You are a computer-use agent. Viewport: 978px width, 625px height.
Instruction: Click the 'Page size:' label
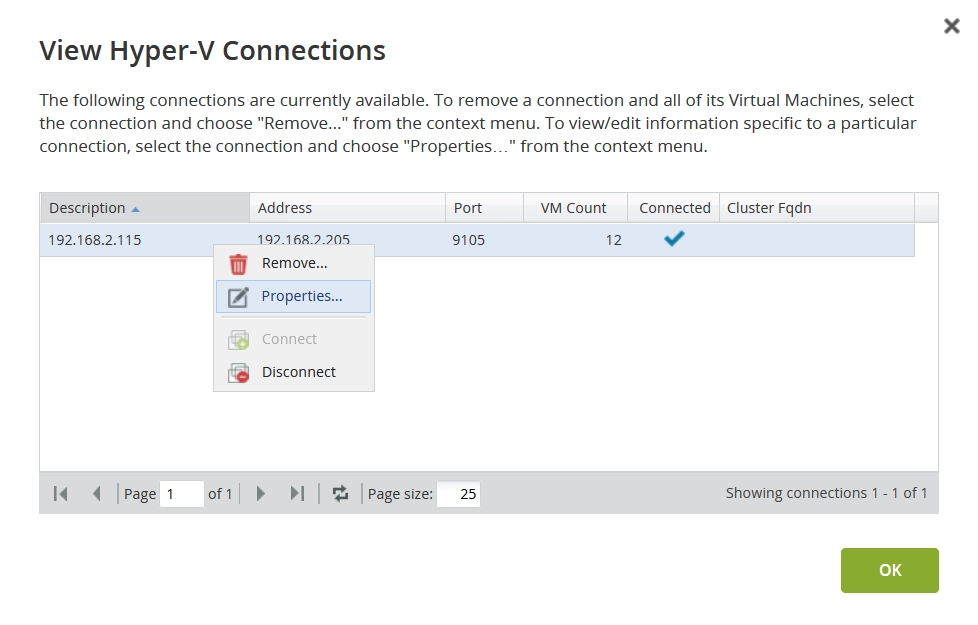point(400,494)
